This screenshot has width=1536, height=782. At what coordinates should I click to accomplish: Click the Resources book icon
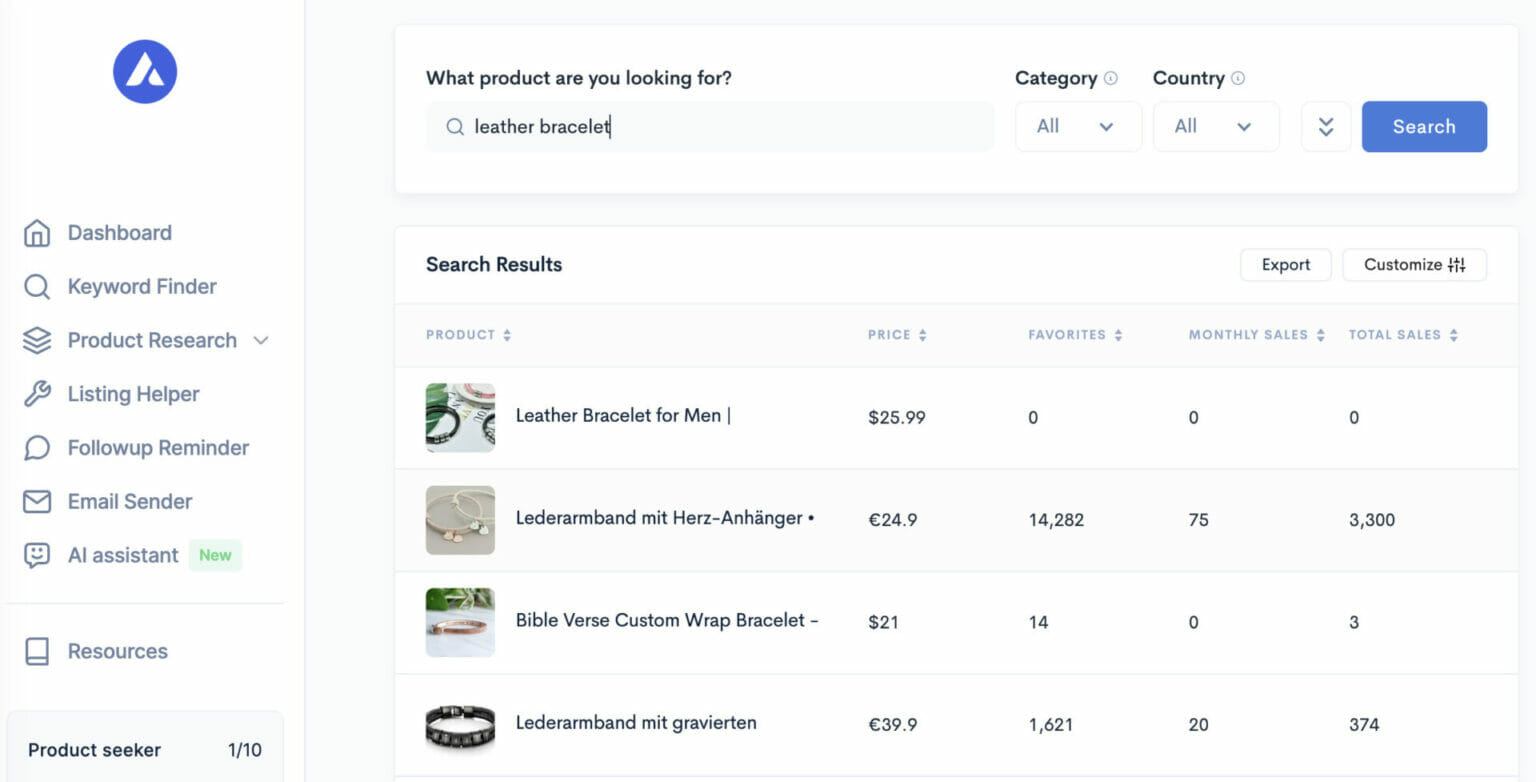coord(38,651)
